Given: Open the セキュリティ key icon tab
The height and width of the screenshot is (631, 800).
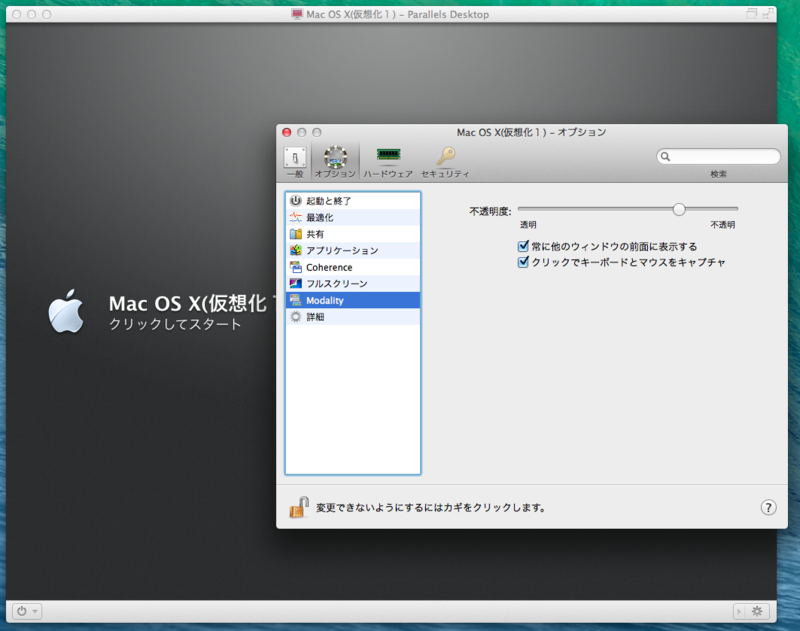Looking at the screenshot, I should (445, 163).
